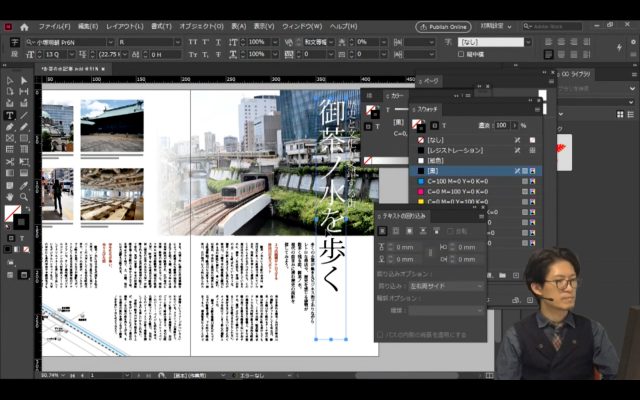Toggle text formatting T in Swatches panel
Viewport: 640px width, 400px height.
[x=444, y=126]
